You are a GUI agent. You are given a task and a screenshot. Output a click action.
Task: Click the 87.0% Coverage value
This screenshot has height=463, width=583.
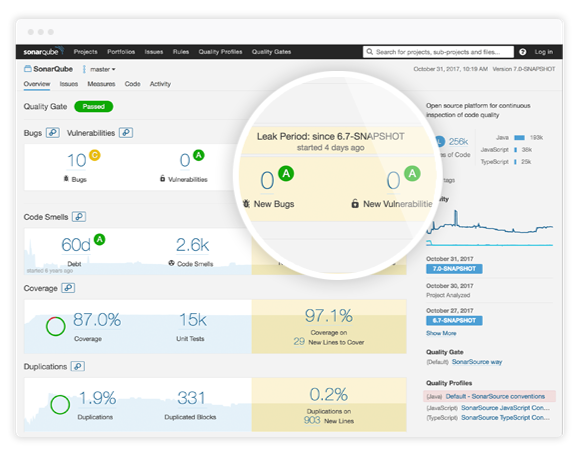coord(97,320)
